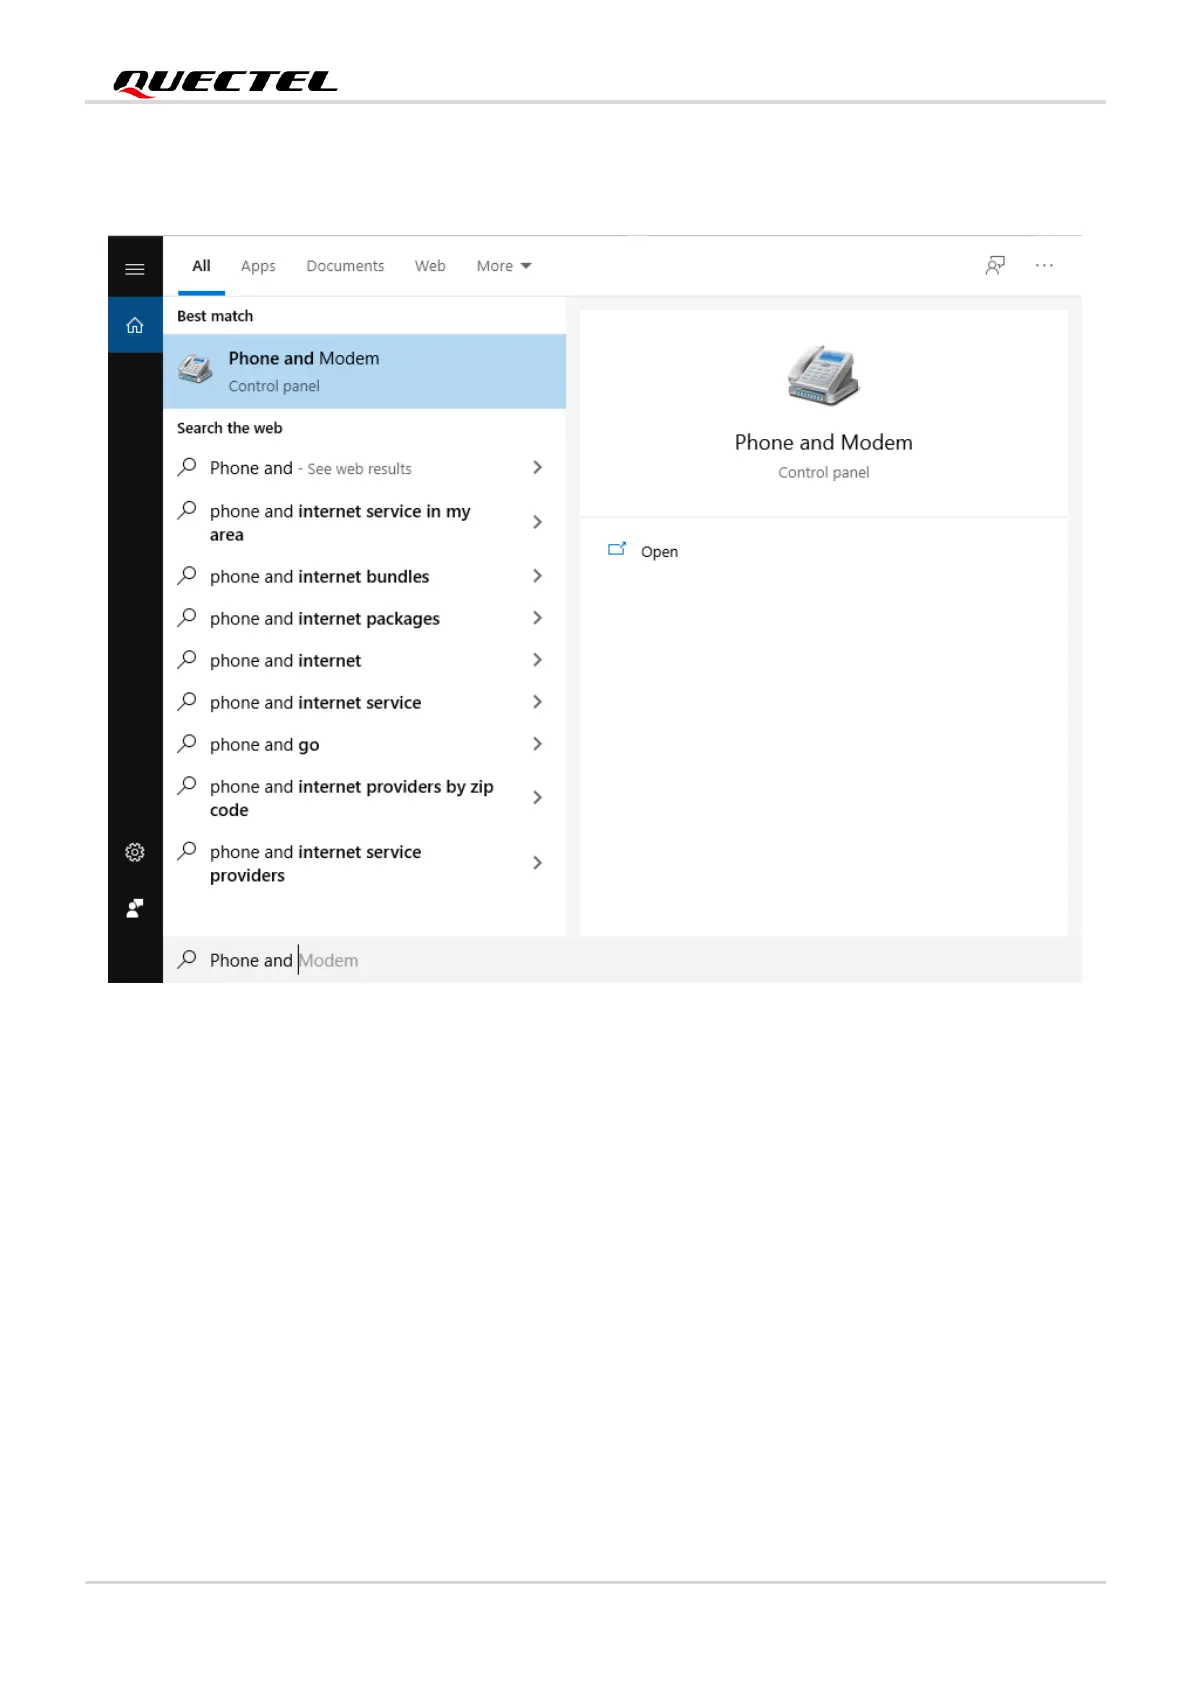Expand the More filter dropdown

coord(504,266)
